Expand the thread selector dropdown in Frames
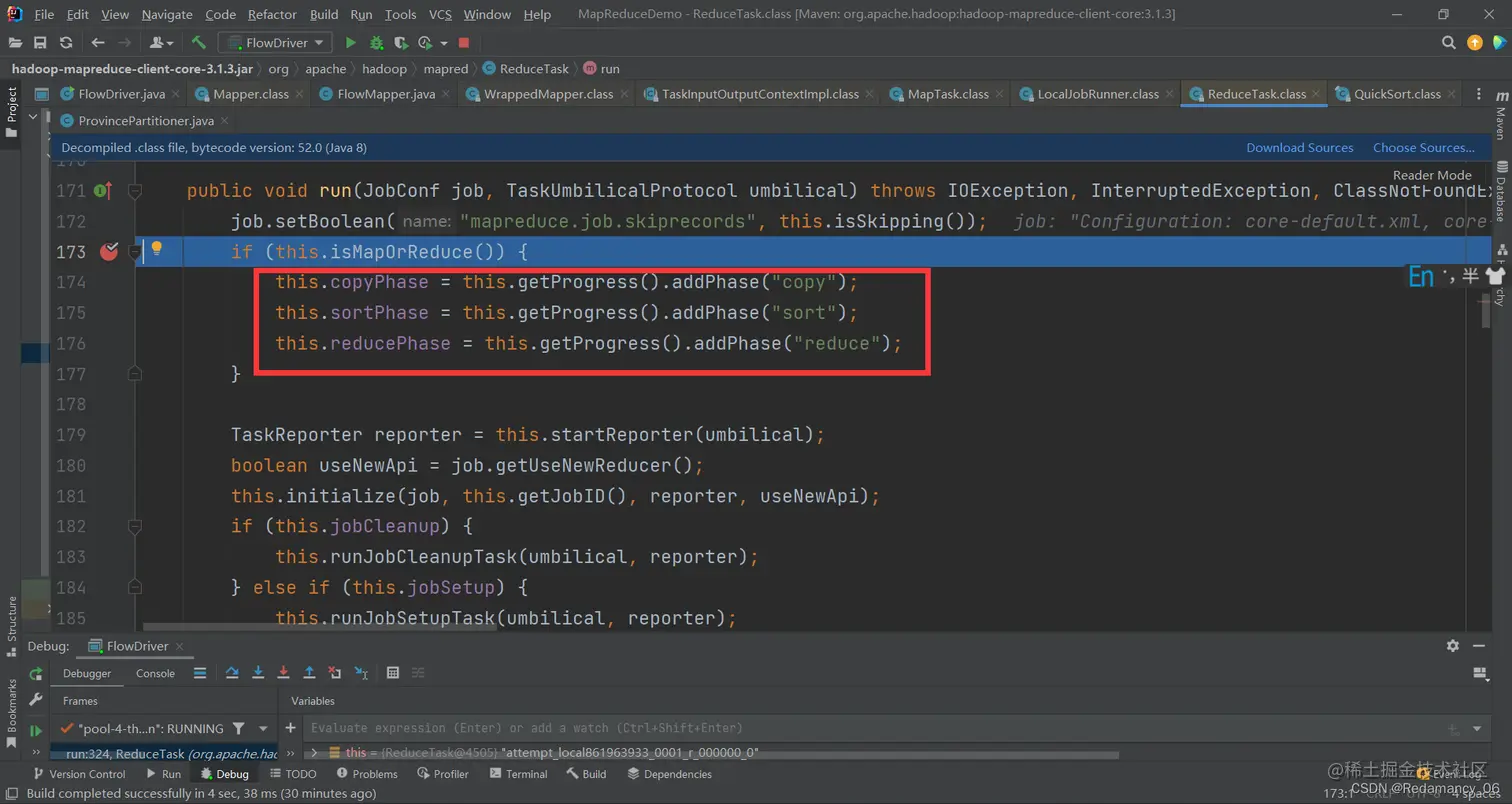Image resolution: width=1512 pixels, height=804 pixels. click(264, 729)
